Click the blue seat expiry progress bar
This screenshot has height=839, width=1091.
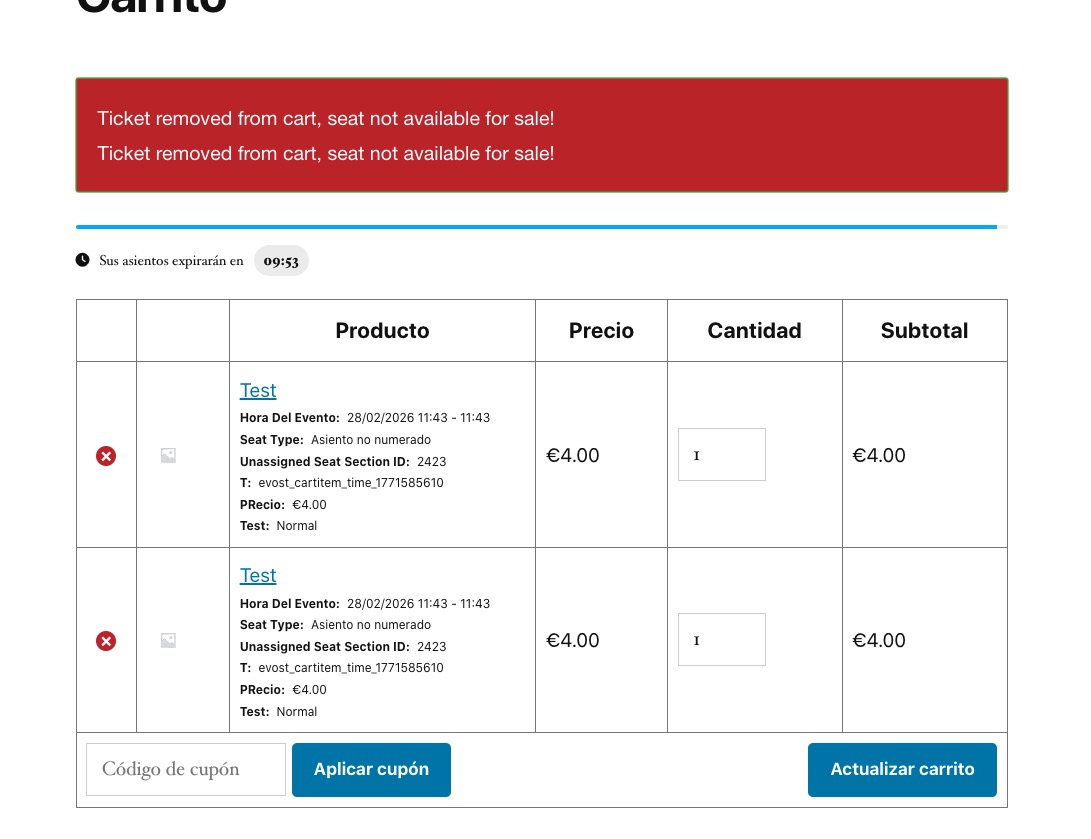(536, 227)
